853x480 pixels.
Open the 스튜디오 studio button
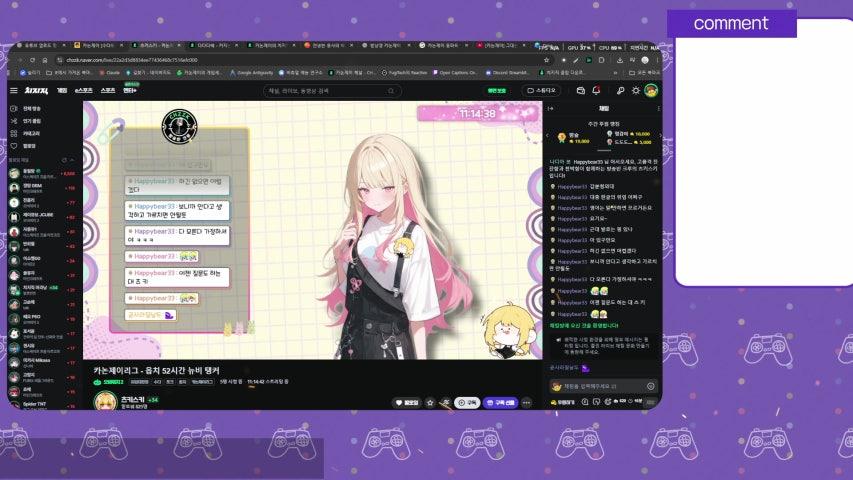[541, 91]
